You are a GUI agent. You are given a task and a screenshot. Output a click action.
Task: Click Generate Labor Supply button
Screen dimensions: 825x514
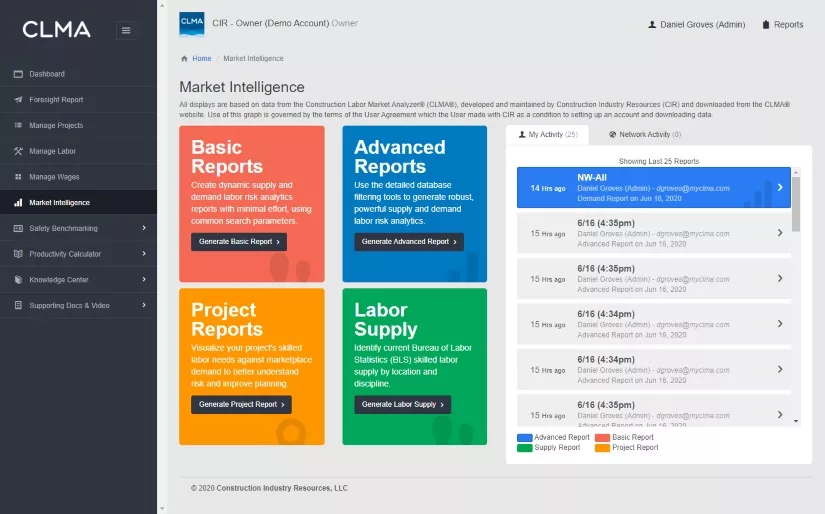tap(403, 405)
